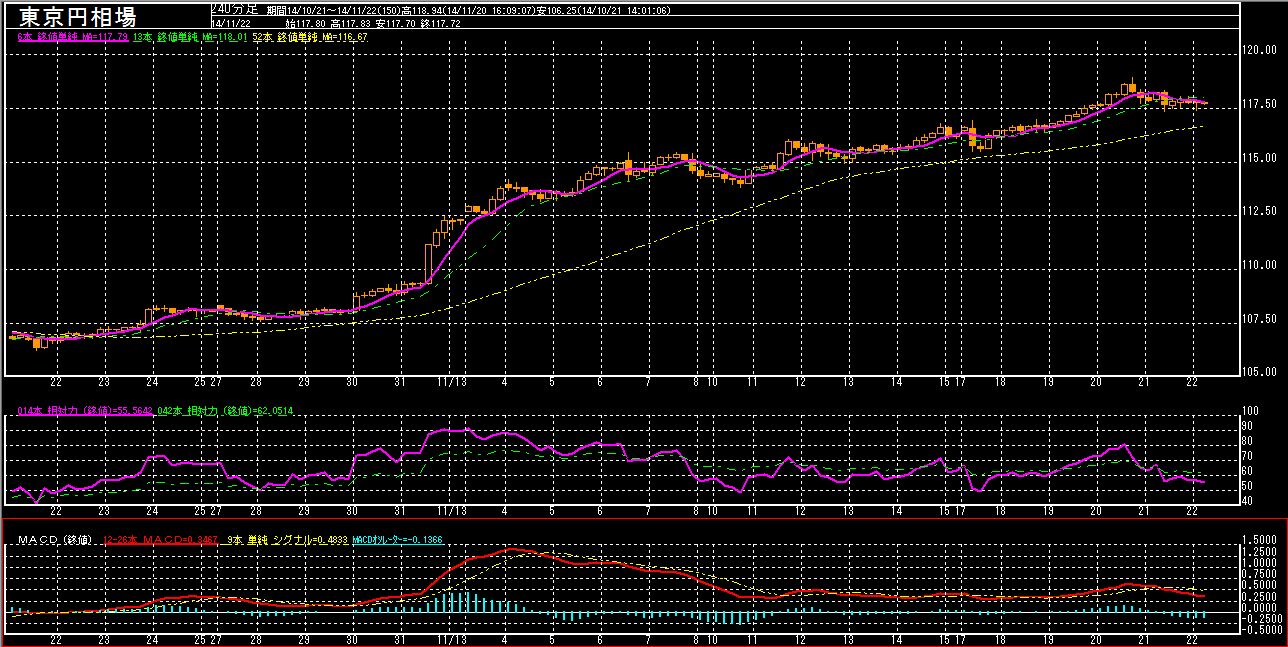Click the 112.50 price axis label
This screenshot has width=1288, height=647.
coord(1257,211)
